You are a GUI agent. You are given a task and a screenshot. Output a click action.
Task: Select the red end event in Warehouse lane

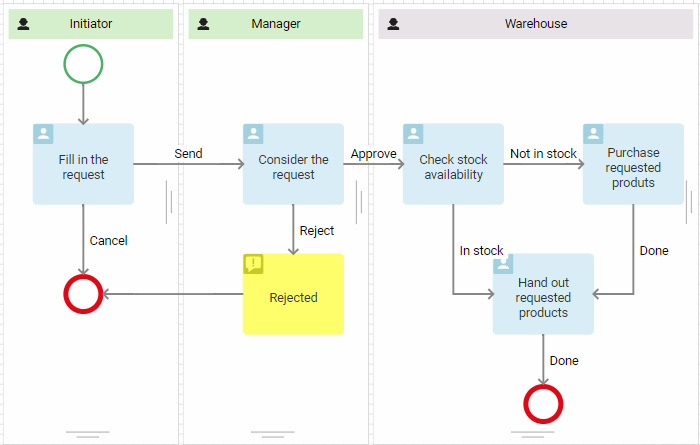click(x=543, y=404)
